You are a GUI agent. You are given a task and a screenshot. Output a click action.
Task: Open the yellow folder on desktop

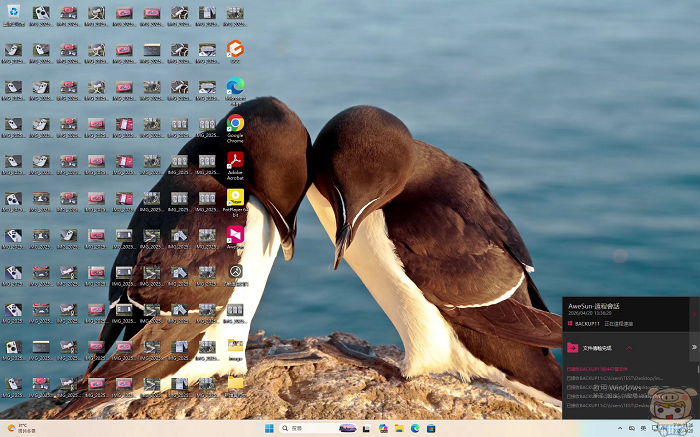point(235,383)
